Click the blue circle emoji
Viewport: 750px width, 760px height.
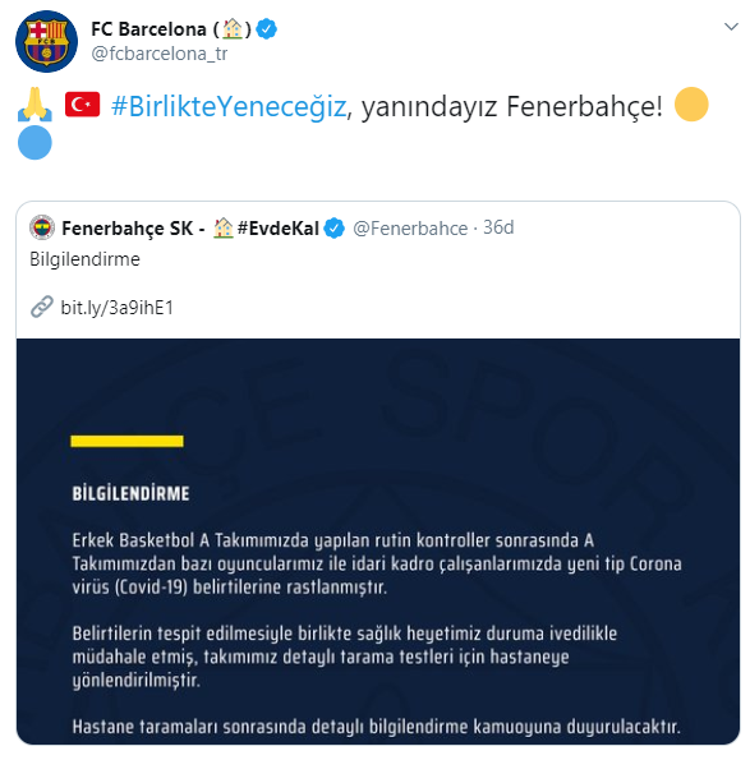(x=35, y=142)
